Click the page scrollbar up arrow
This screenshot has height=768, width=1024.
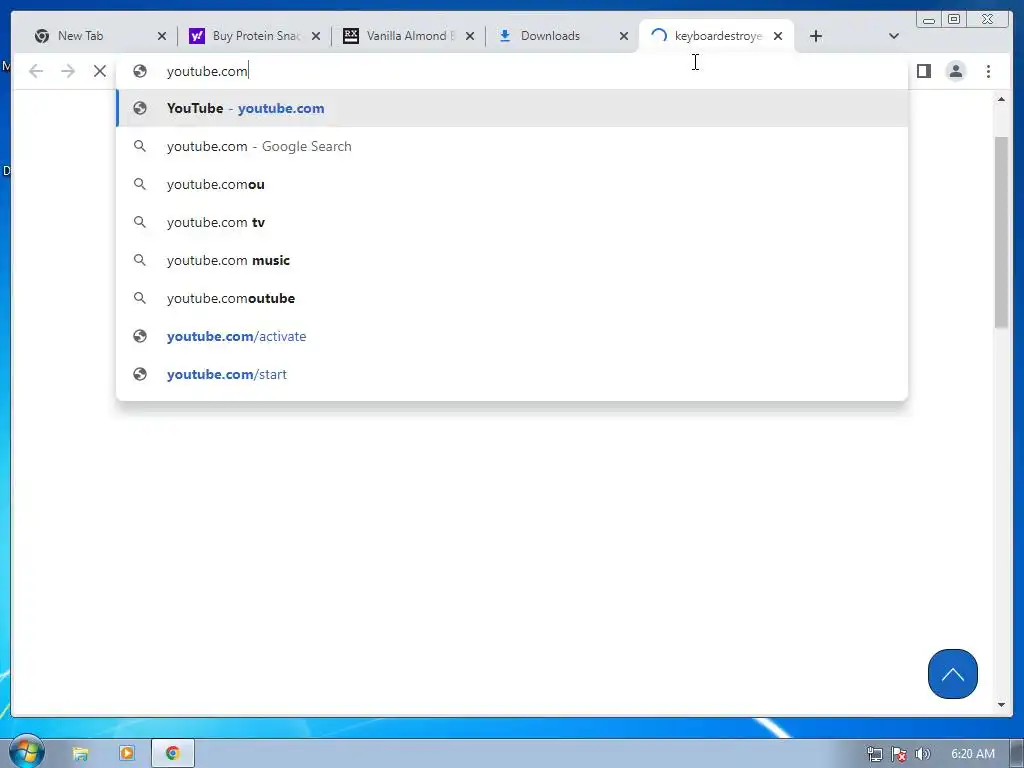click(1001, 99)
